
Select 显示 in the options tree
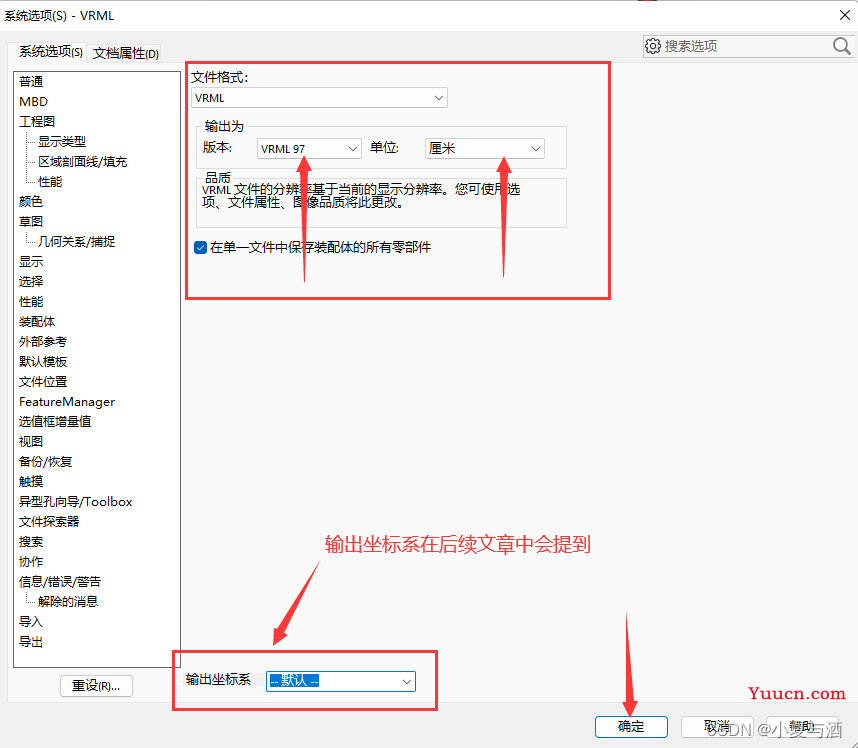click(31, 262)
